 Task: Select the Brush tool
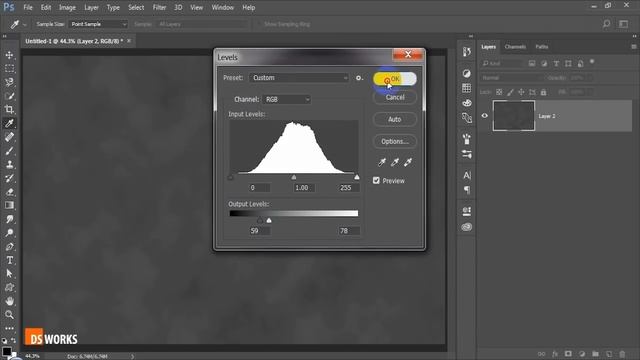click(9, 151)
